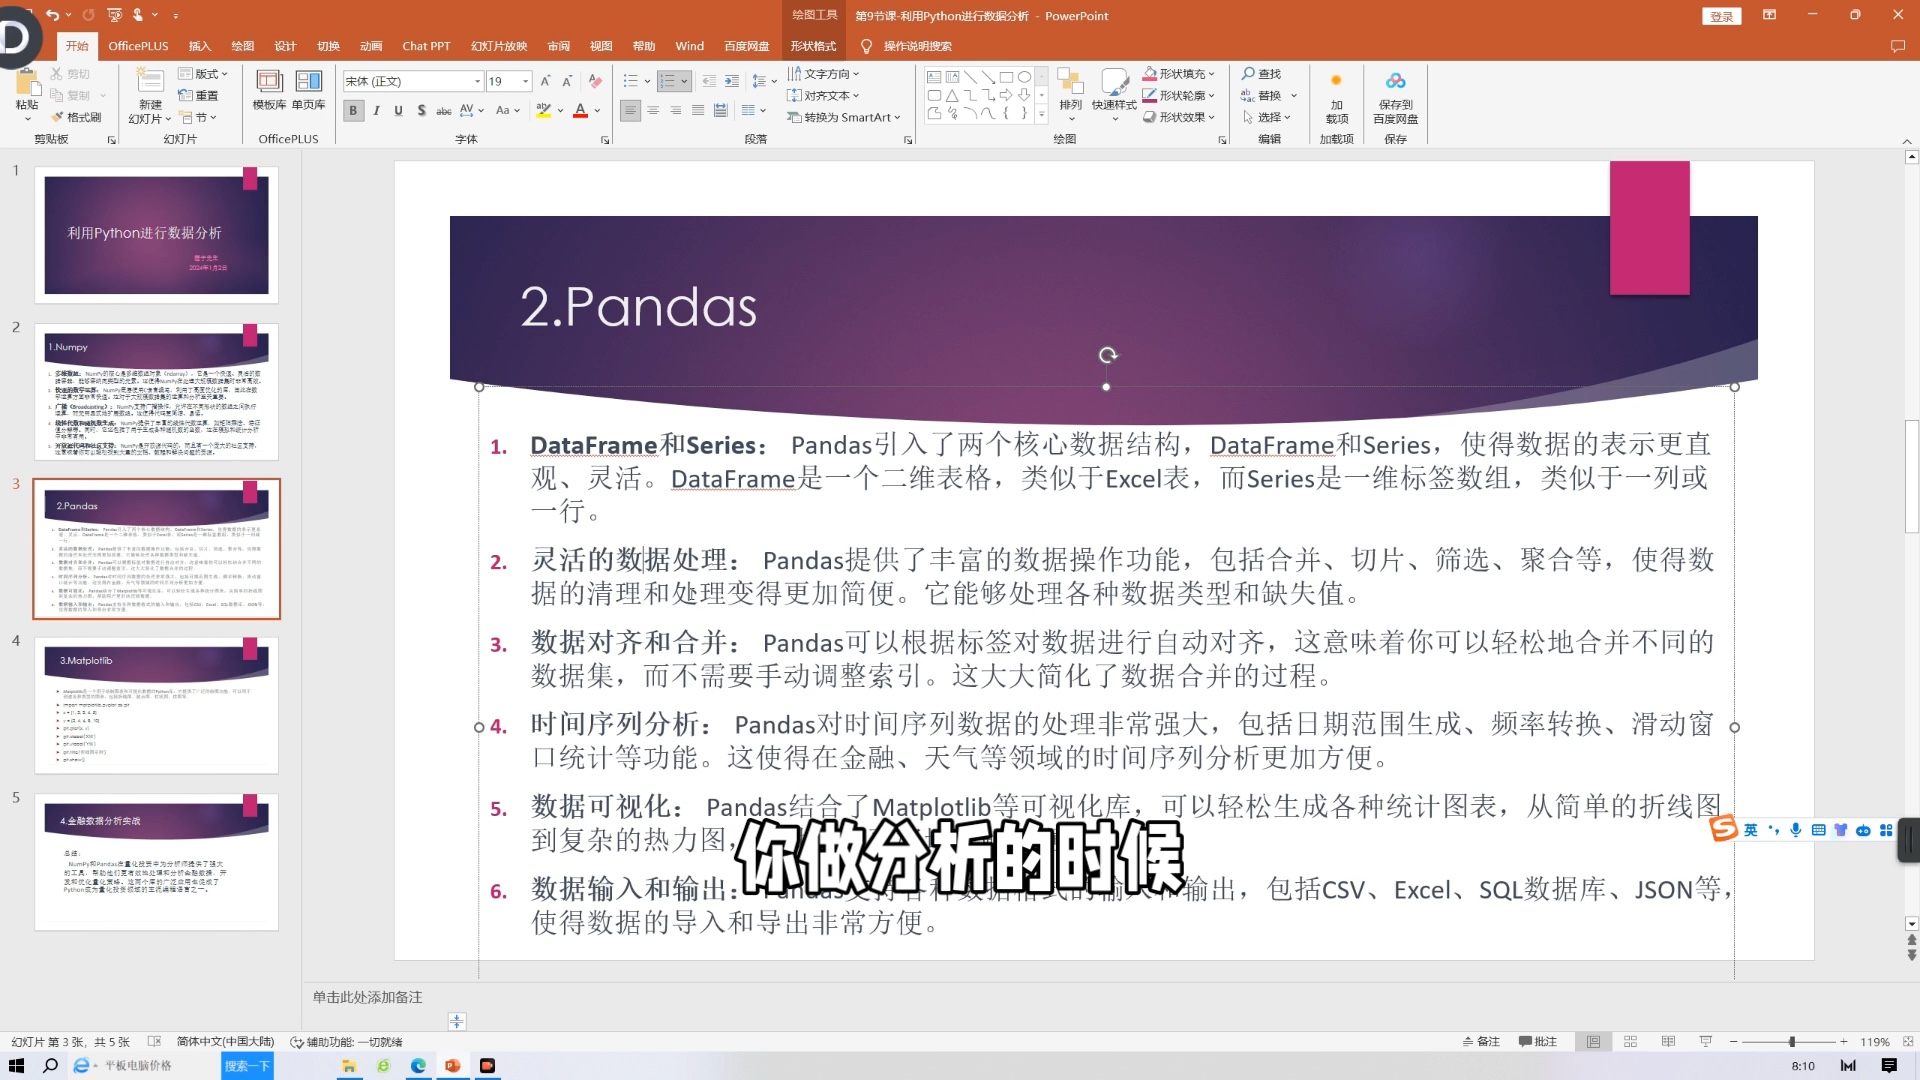Viewport: 1920px width, 1080px height.
Task: Switch to the 插入 ribbon tab
Action: [200, 46]
